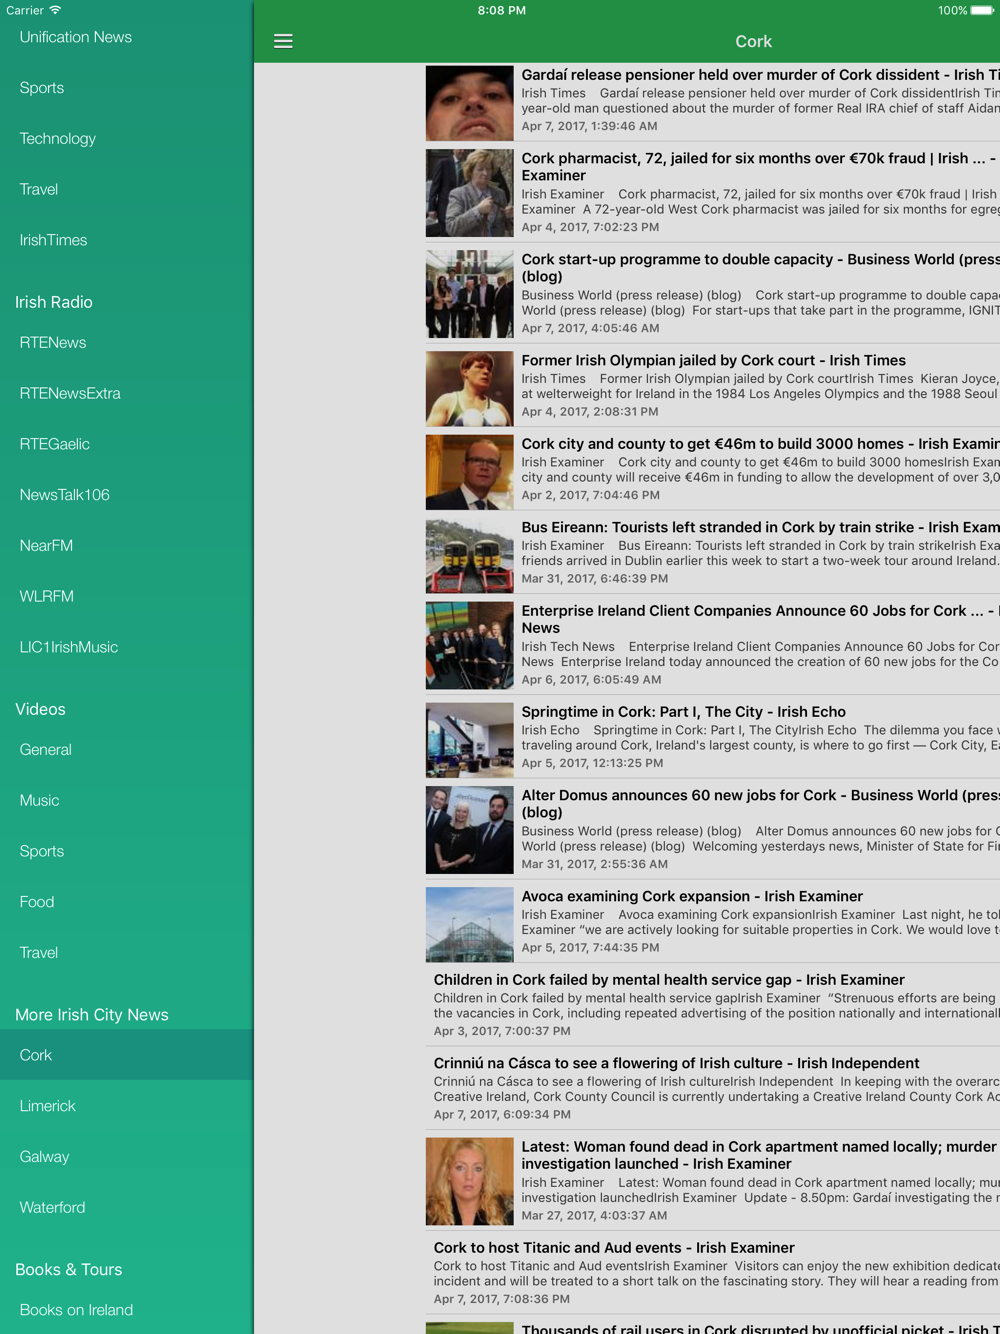The height and width of the screenshot is (1334, 1000).
Task: Open thumbnail of Cork start-up programme article
Action: click(469, 294)
